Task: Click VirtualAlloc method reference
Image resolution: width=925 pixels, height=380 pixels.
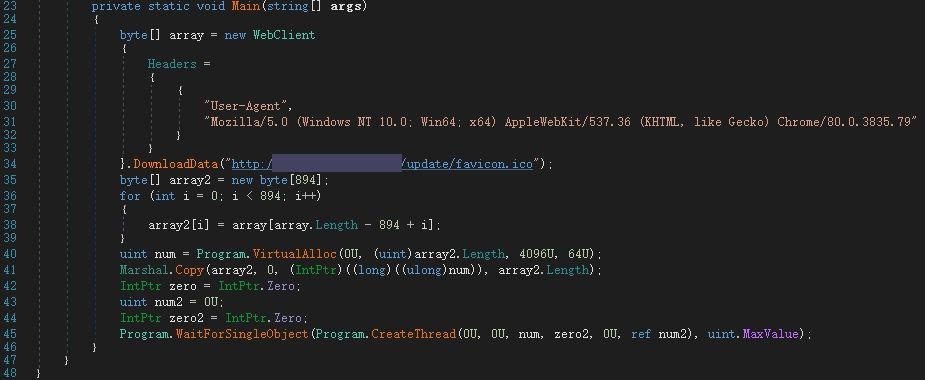Action: click(295, 254)
